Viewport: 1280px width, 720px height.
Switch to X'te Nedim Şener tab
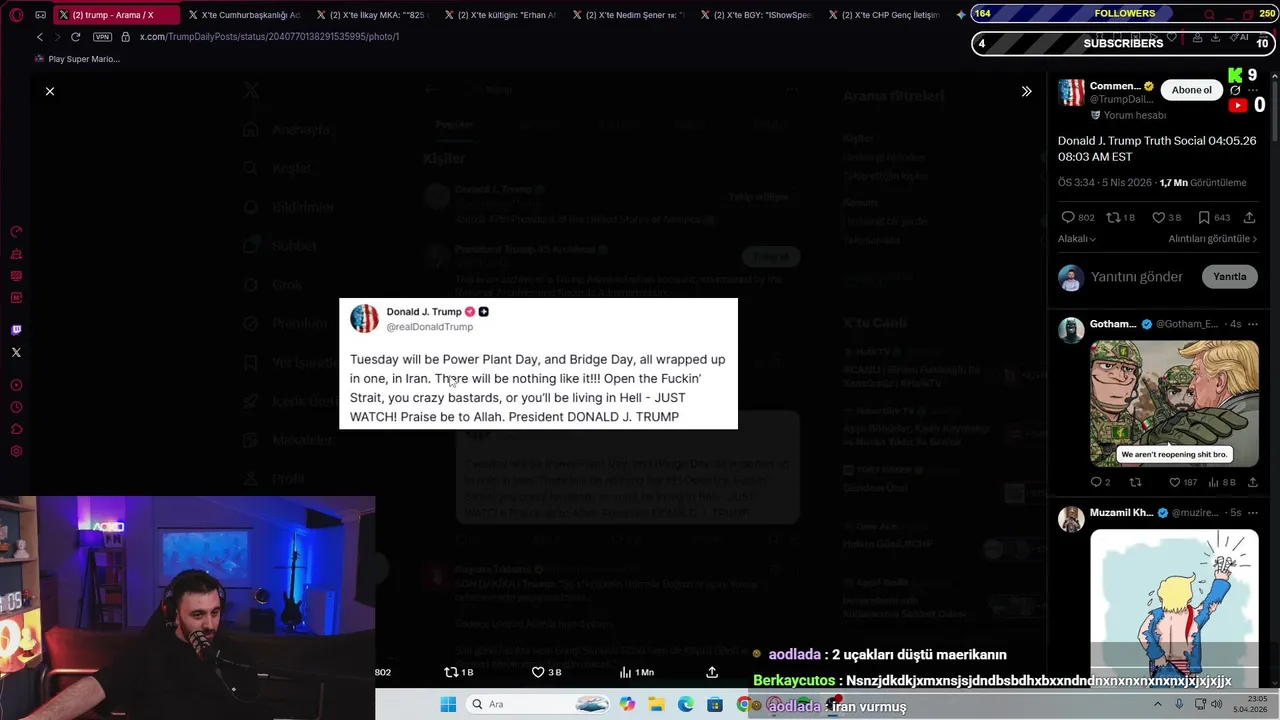pyautogui.click(x=628, y=15)
